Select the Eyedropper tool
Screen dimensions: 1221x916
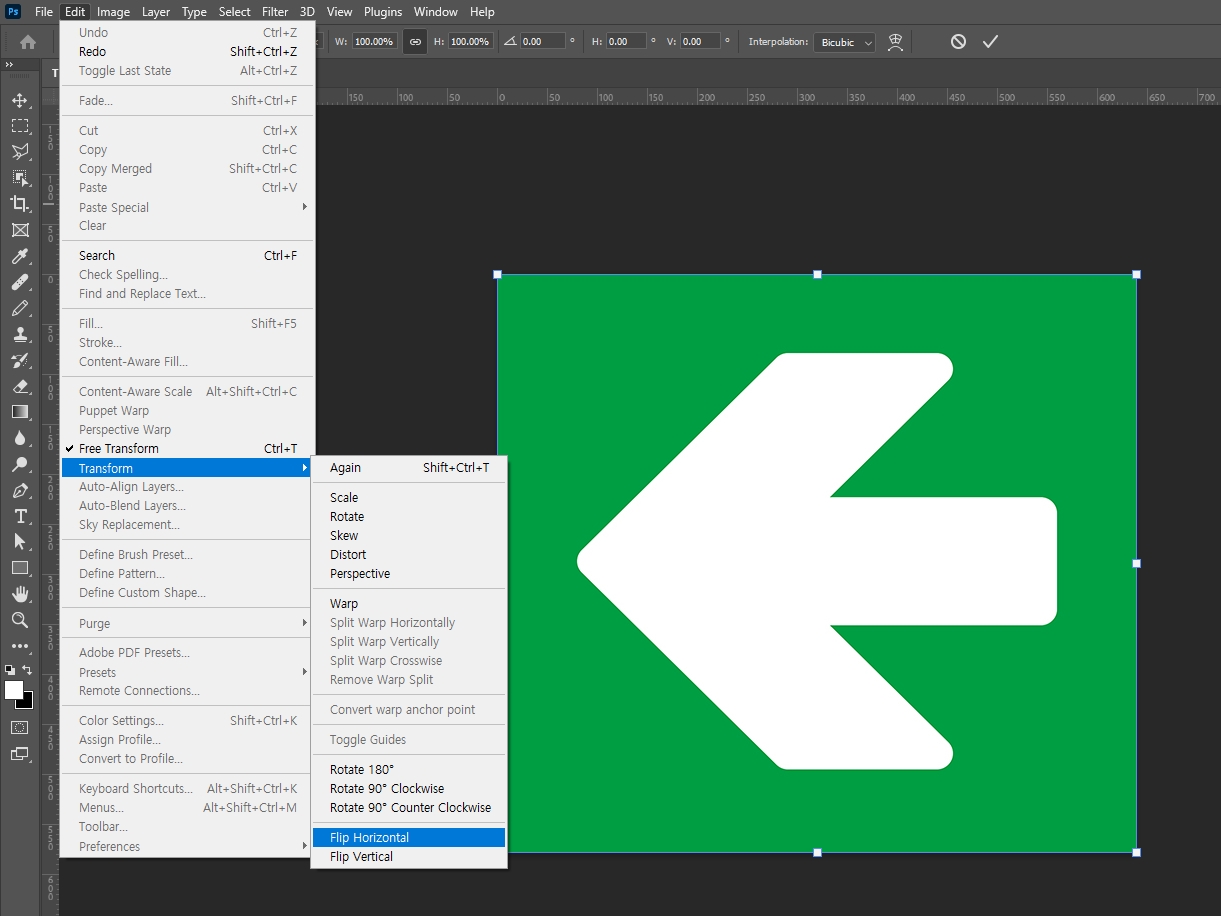(19, 257)
